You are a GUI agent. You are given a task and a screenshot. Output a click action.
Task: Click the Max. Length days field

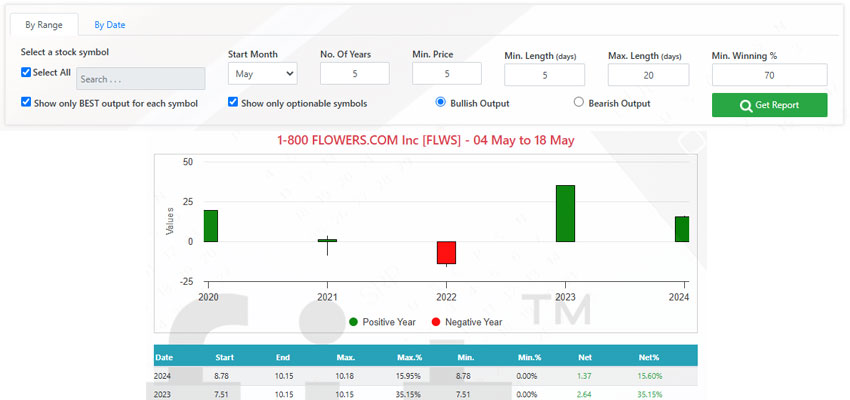tap(648, 75)
